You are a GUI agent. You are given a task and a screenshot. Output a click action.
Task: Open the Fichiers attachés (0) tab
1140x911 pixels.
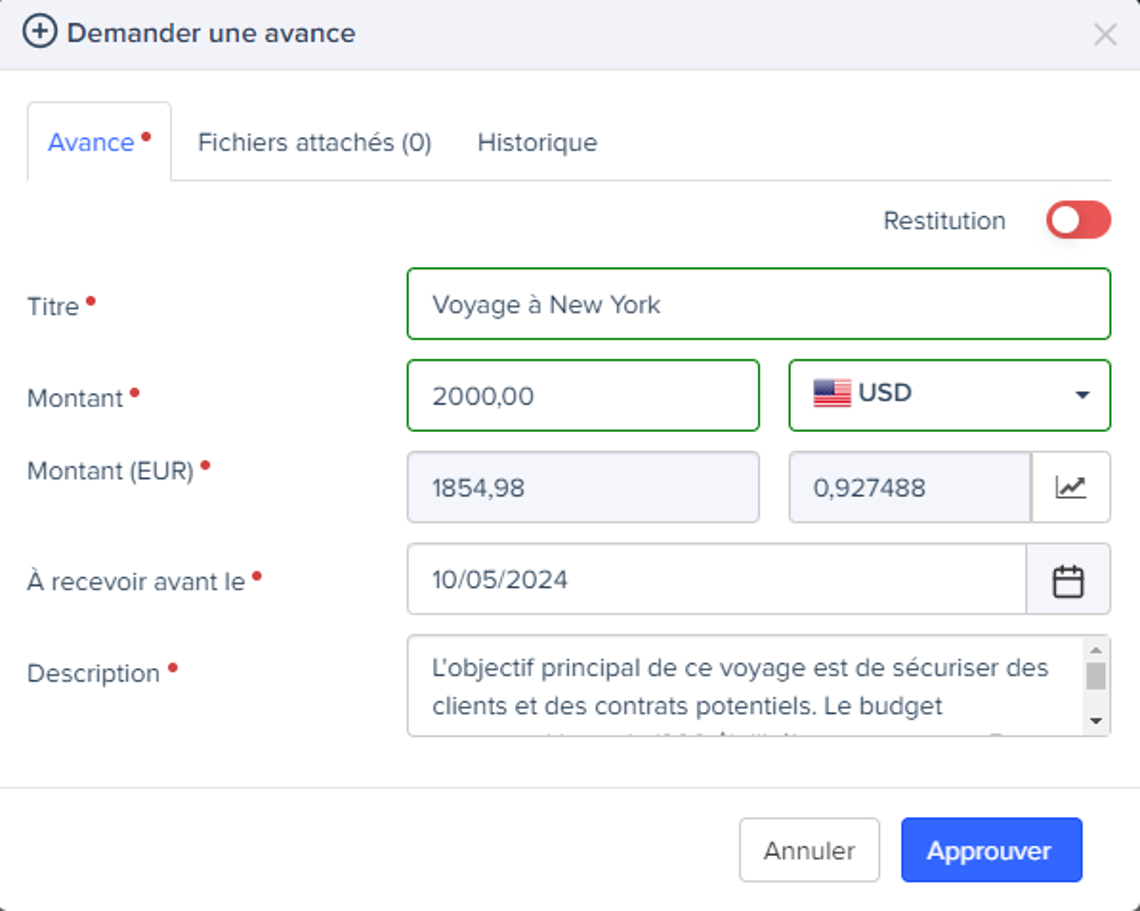314,143
